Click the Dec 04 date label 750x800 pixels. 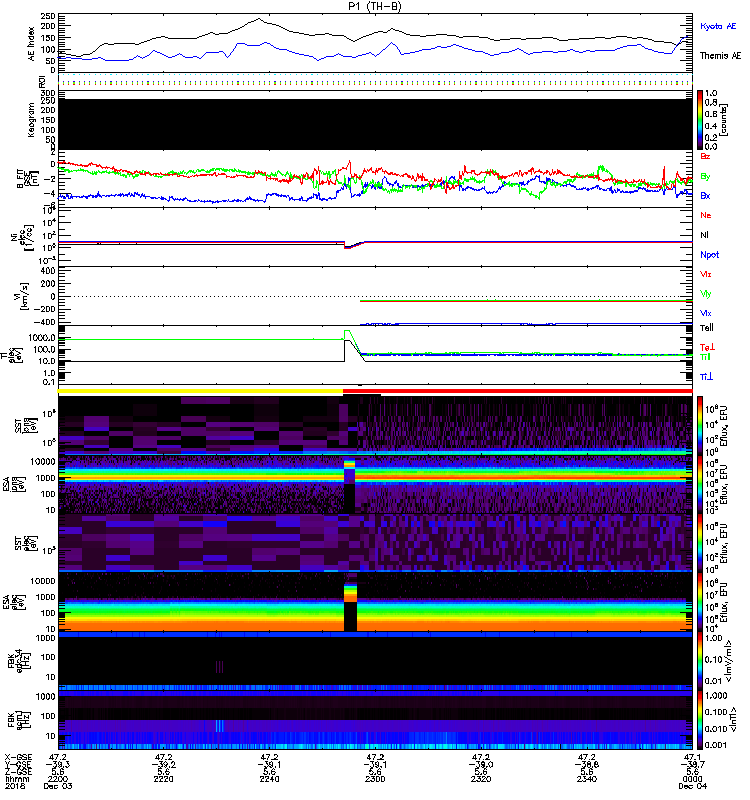(692, 786)
